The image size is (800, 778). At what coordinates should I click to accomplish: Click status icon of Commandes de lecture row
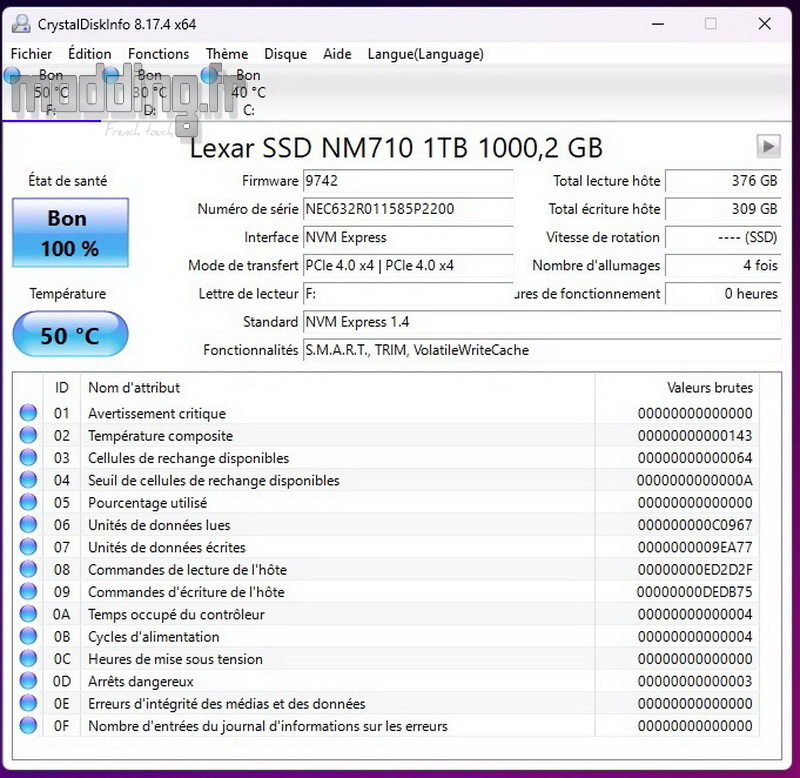(29, 569)
